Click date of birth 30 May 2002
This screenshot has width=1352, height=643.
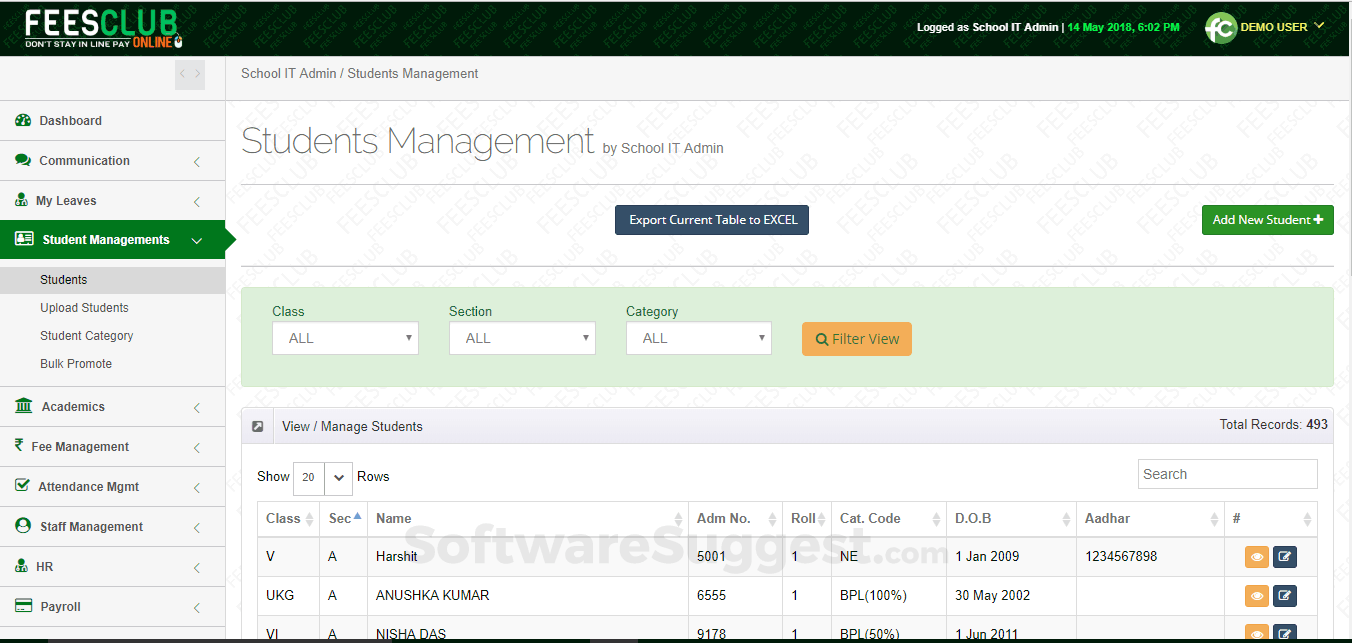click(993, 595)
